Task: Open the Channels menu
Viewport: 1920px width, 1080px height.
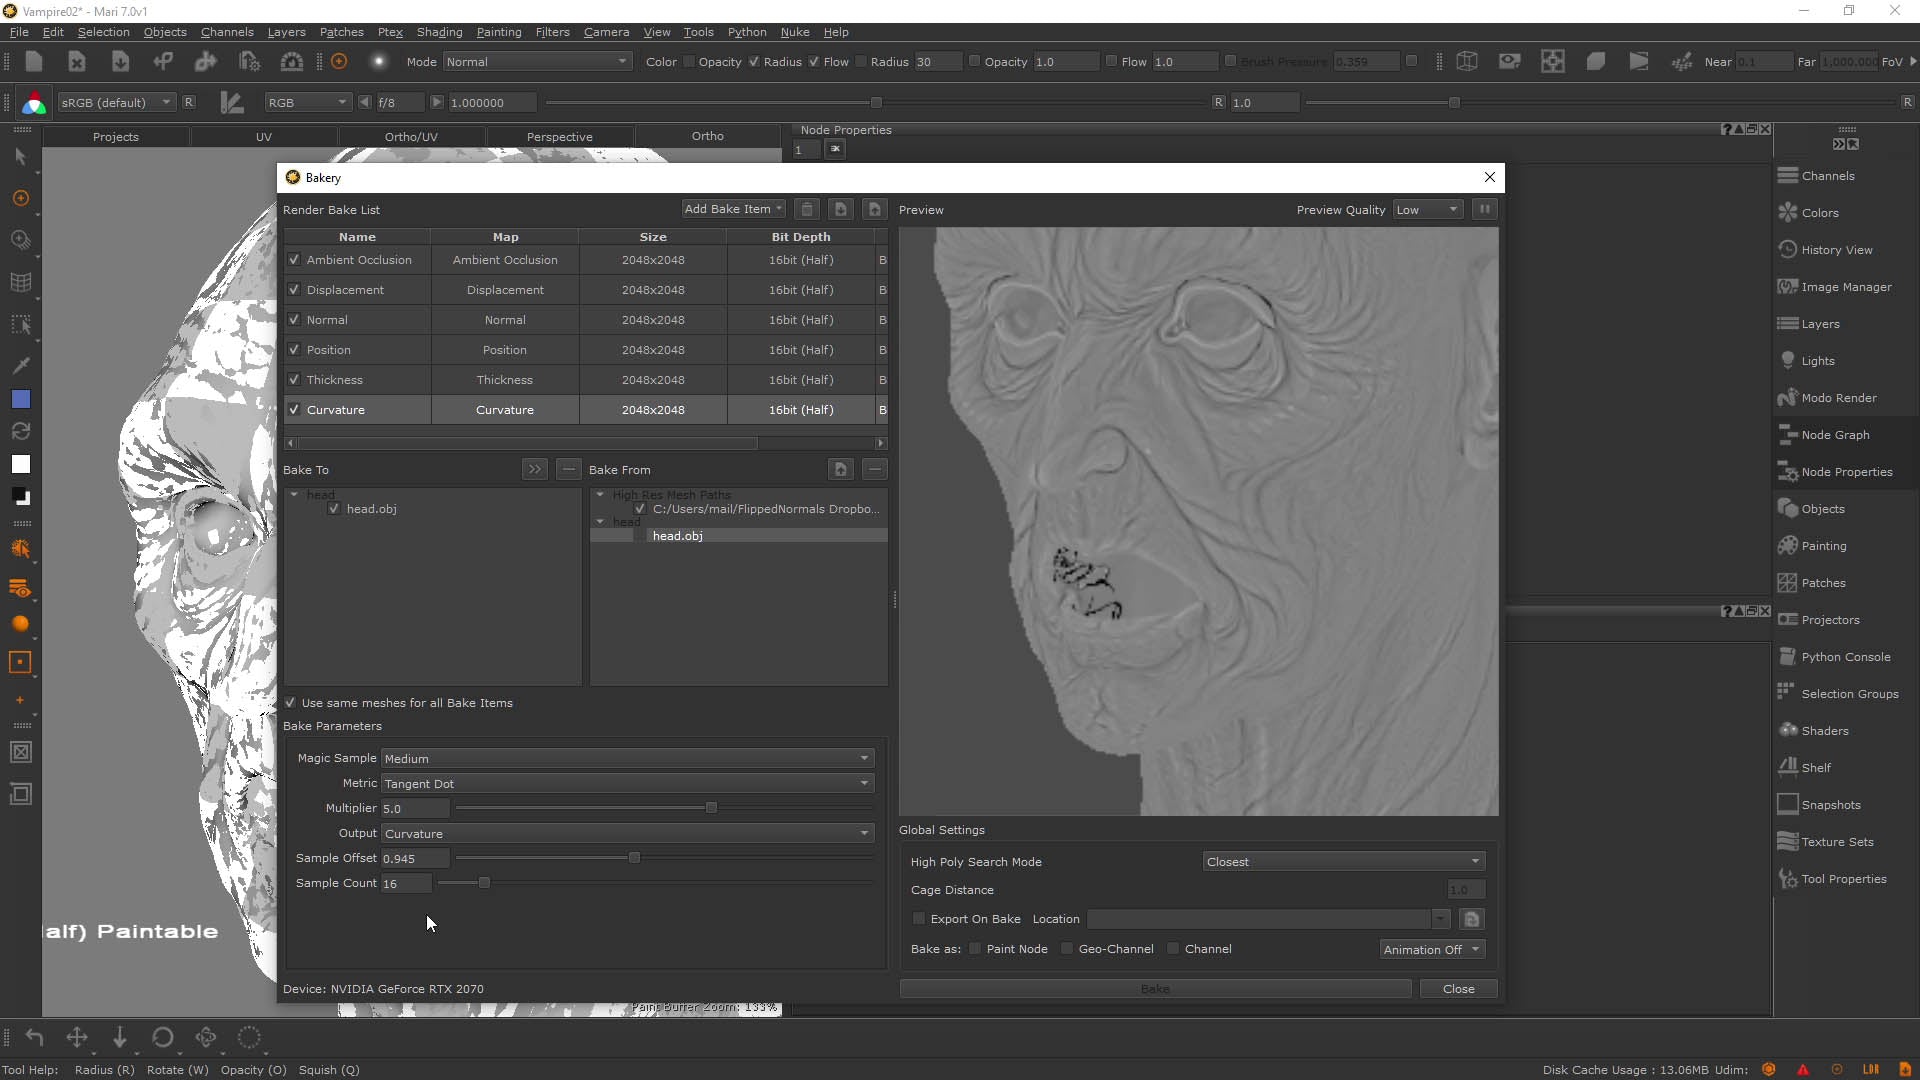Action: pyautogui.click(x=227, y=32)
